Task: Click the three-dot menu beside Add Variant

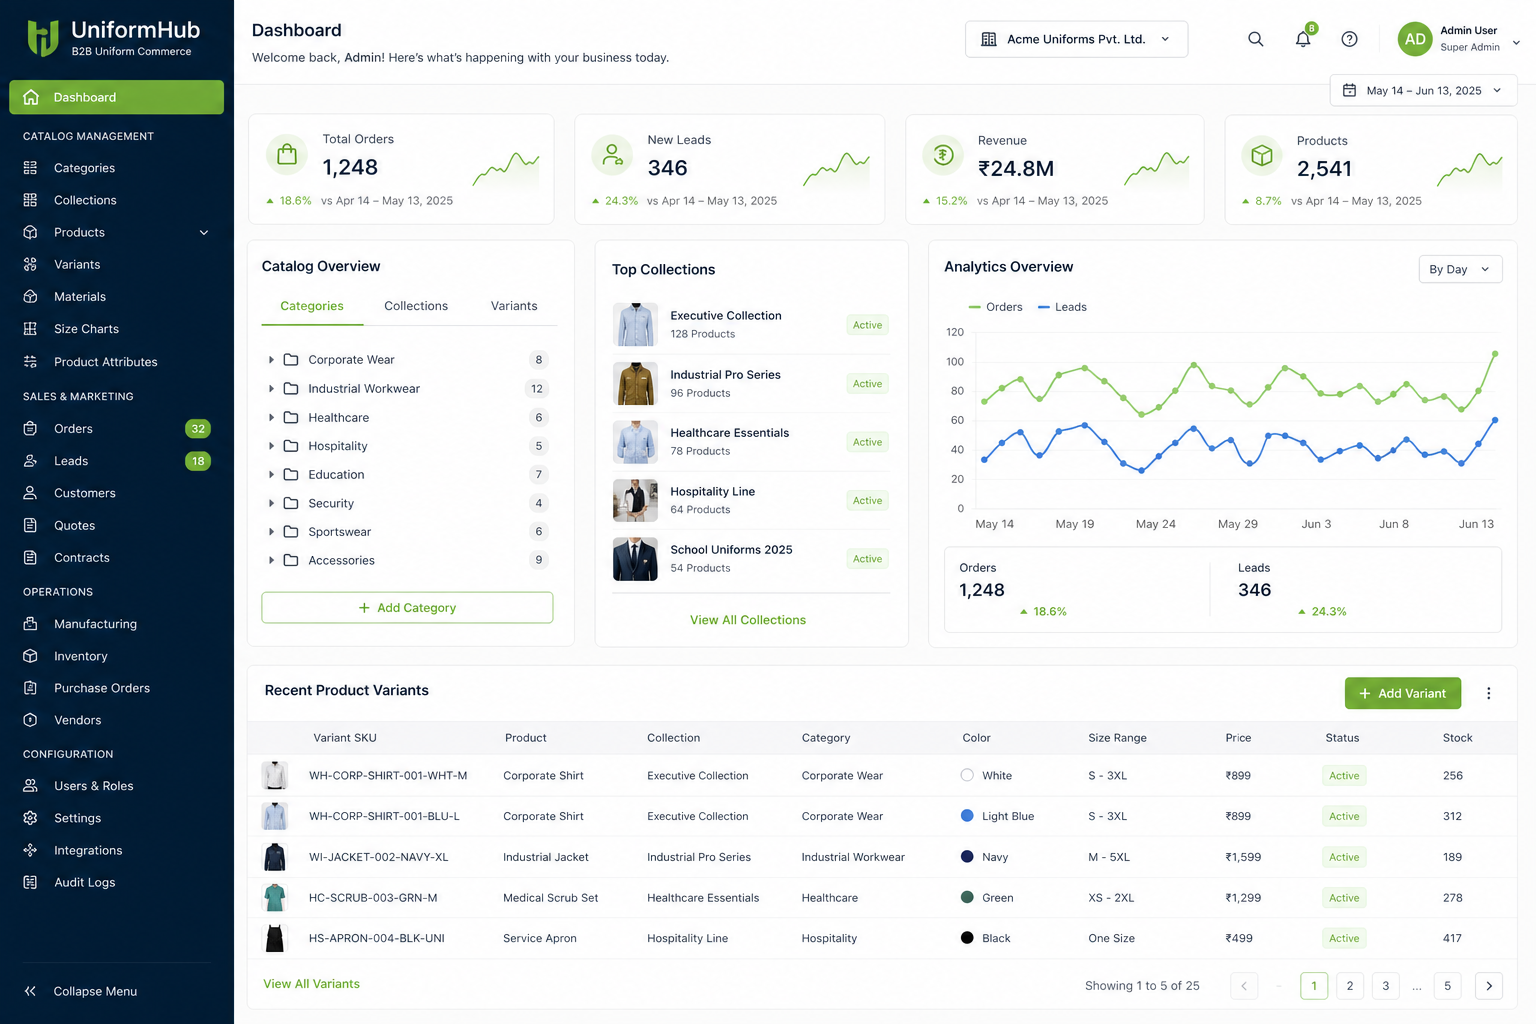Action: point(1488,693)
